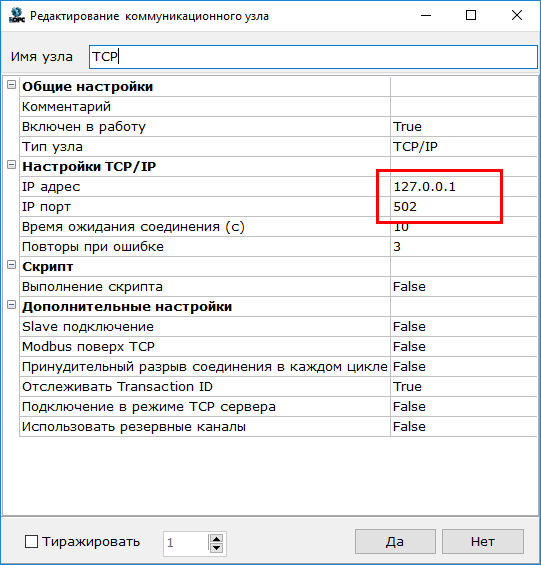This screenshot has width=541, height=565.
Task: Click the Повторы при ошибке label
Action: pyautogui.click(x=93, y=246)
